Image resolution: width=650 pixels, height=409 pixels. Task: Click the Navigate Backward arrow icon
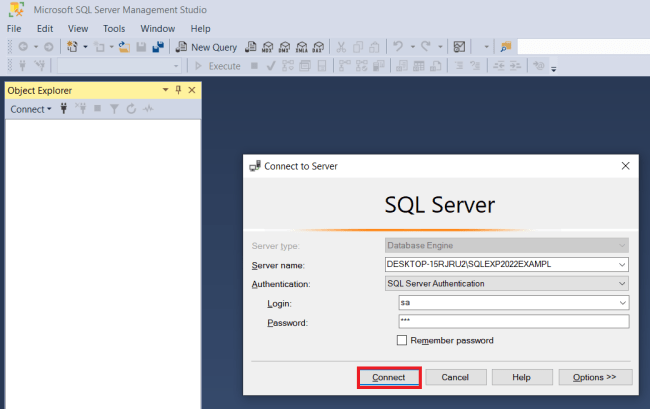(x=23, y=47)
